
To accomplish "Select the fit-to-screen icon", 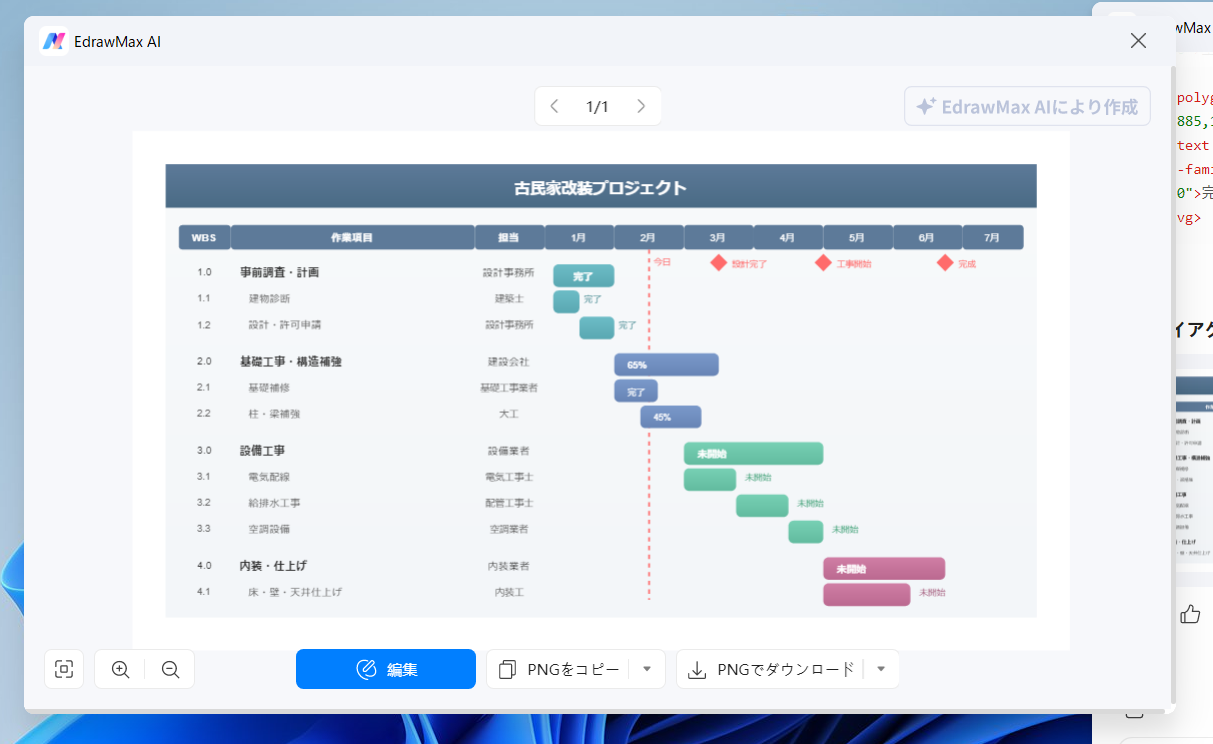I will click(64, 669).
